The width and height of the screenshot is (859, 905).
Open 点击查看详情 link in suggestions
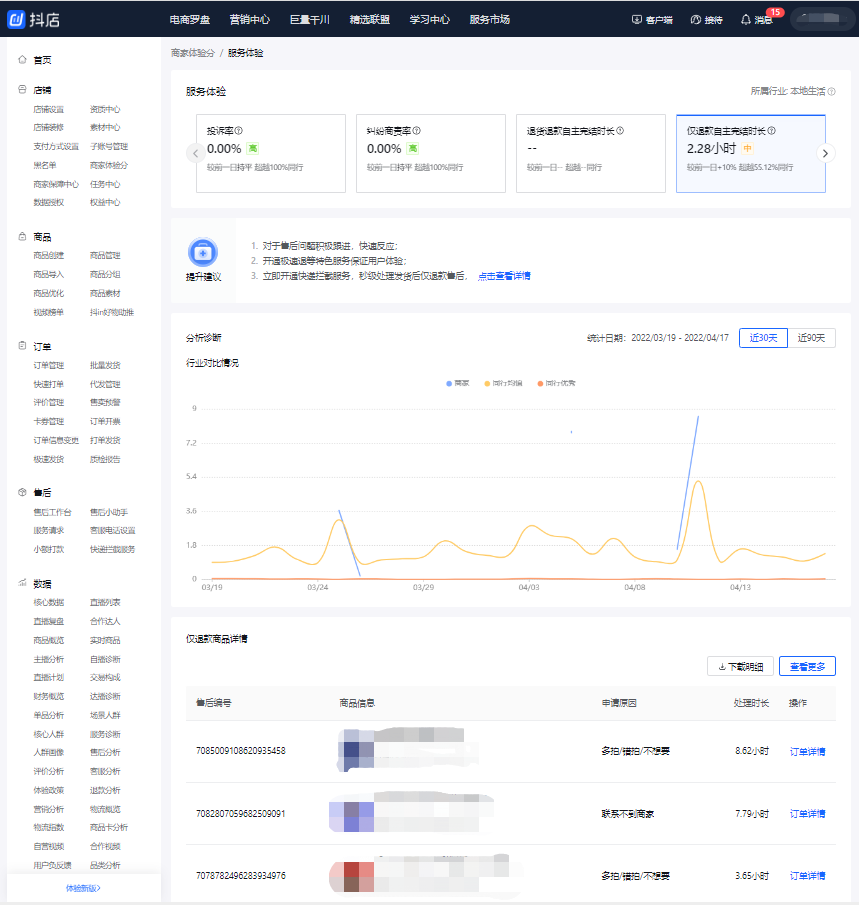point(504,275)
